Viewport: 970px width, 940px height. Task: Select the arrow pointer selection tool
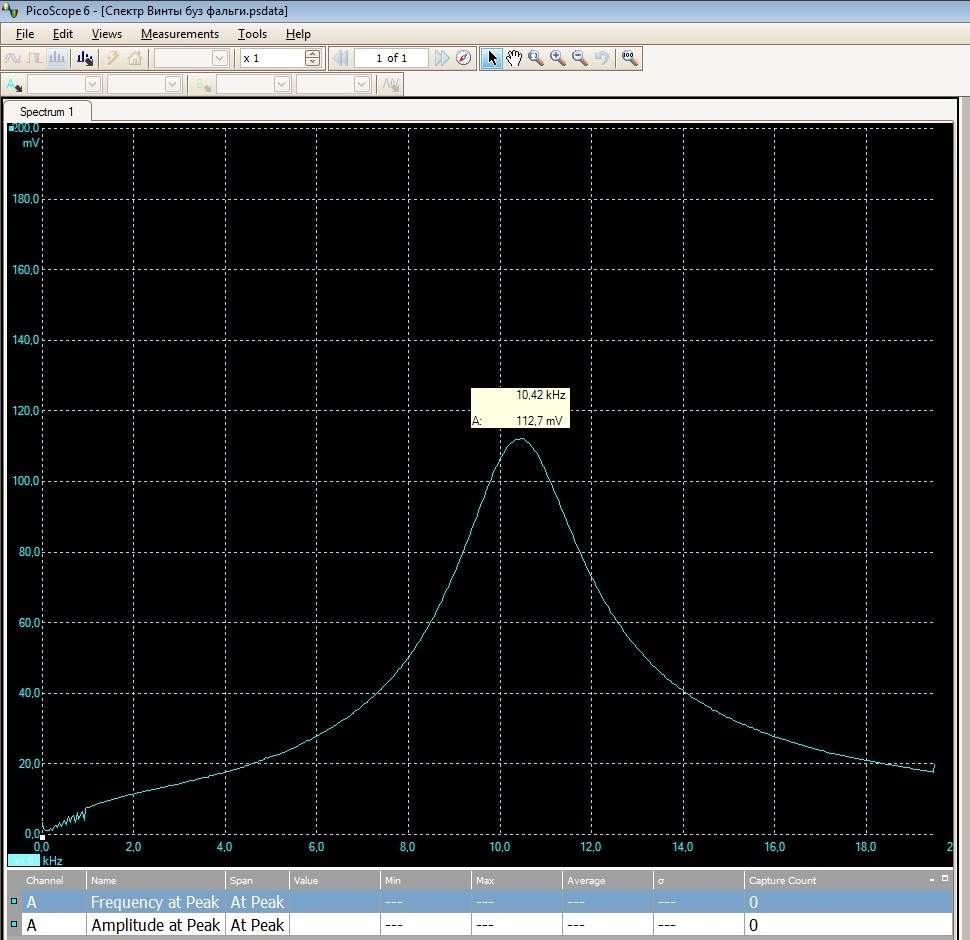coord(491,58)
